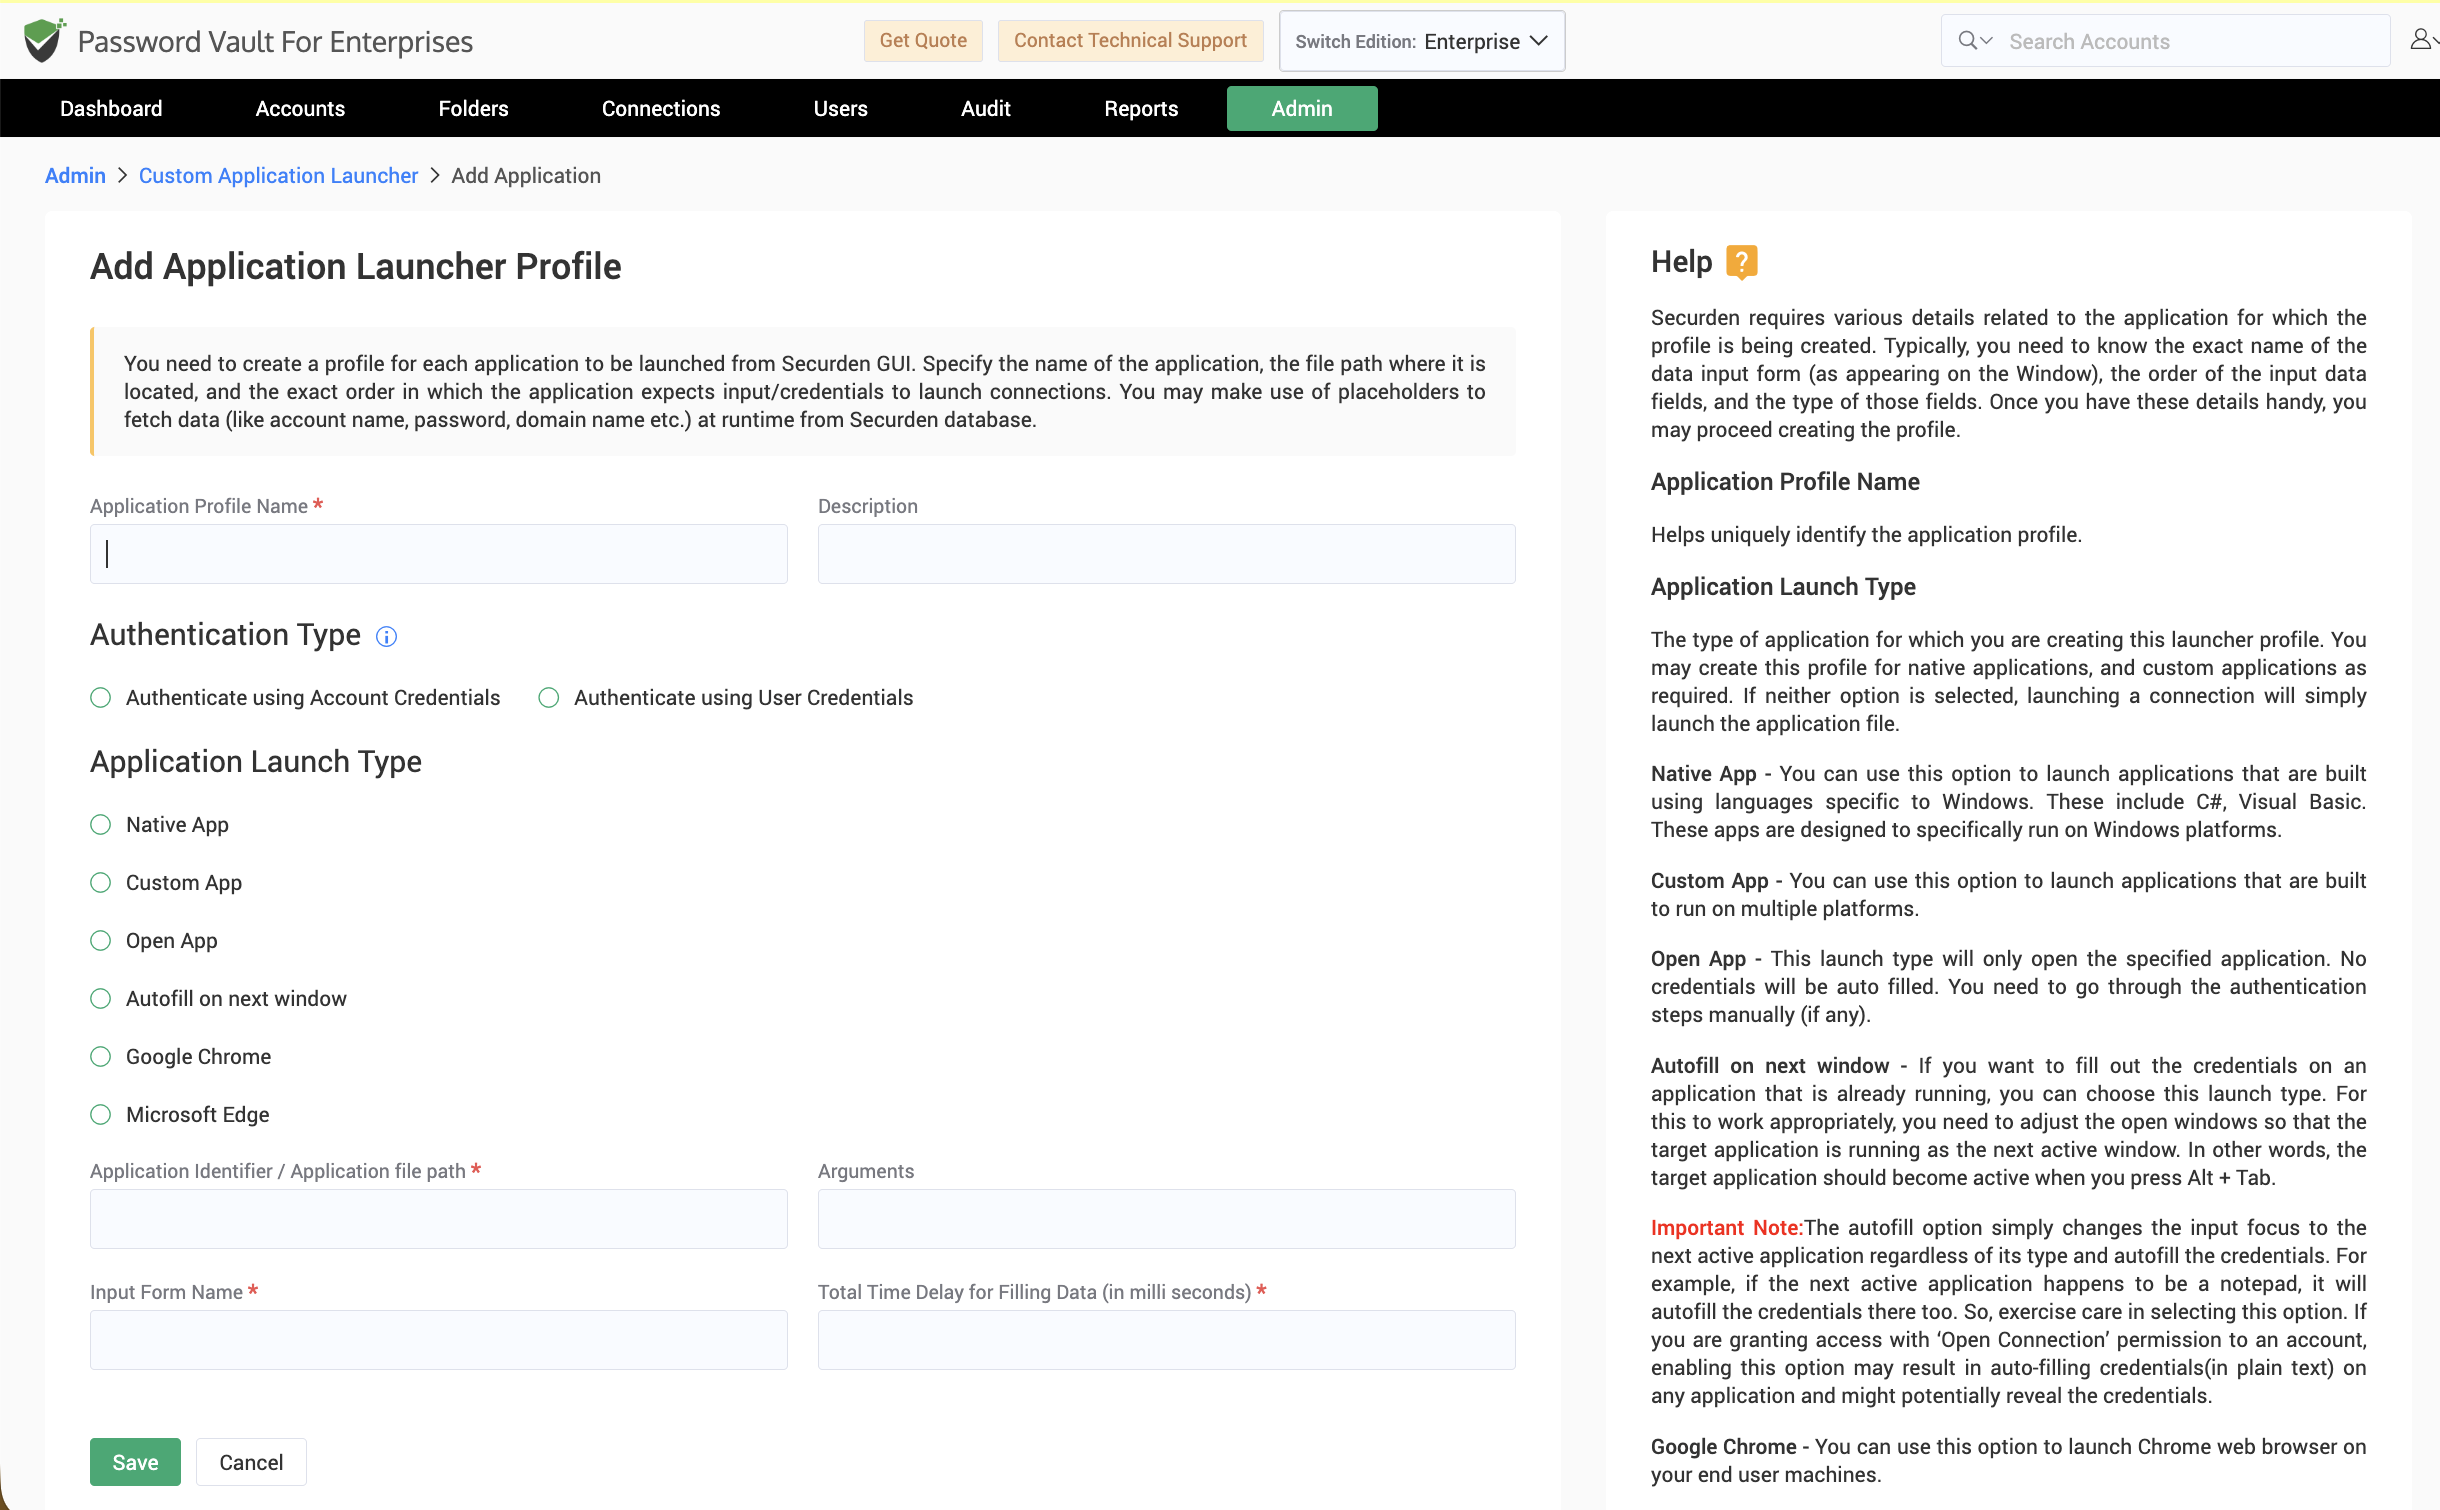Open the Audit tab

tap(986, 108)
